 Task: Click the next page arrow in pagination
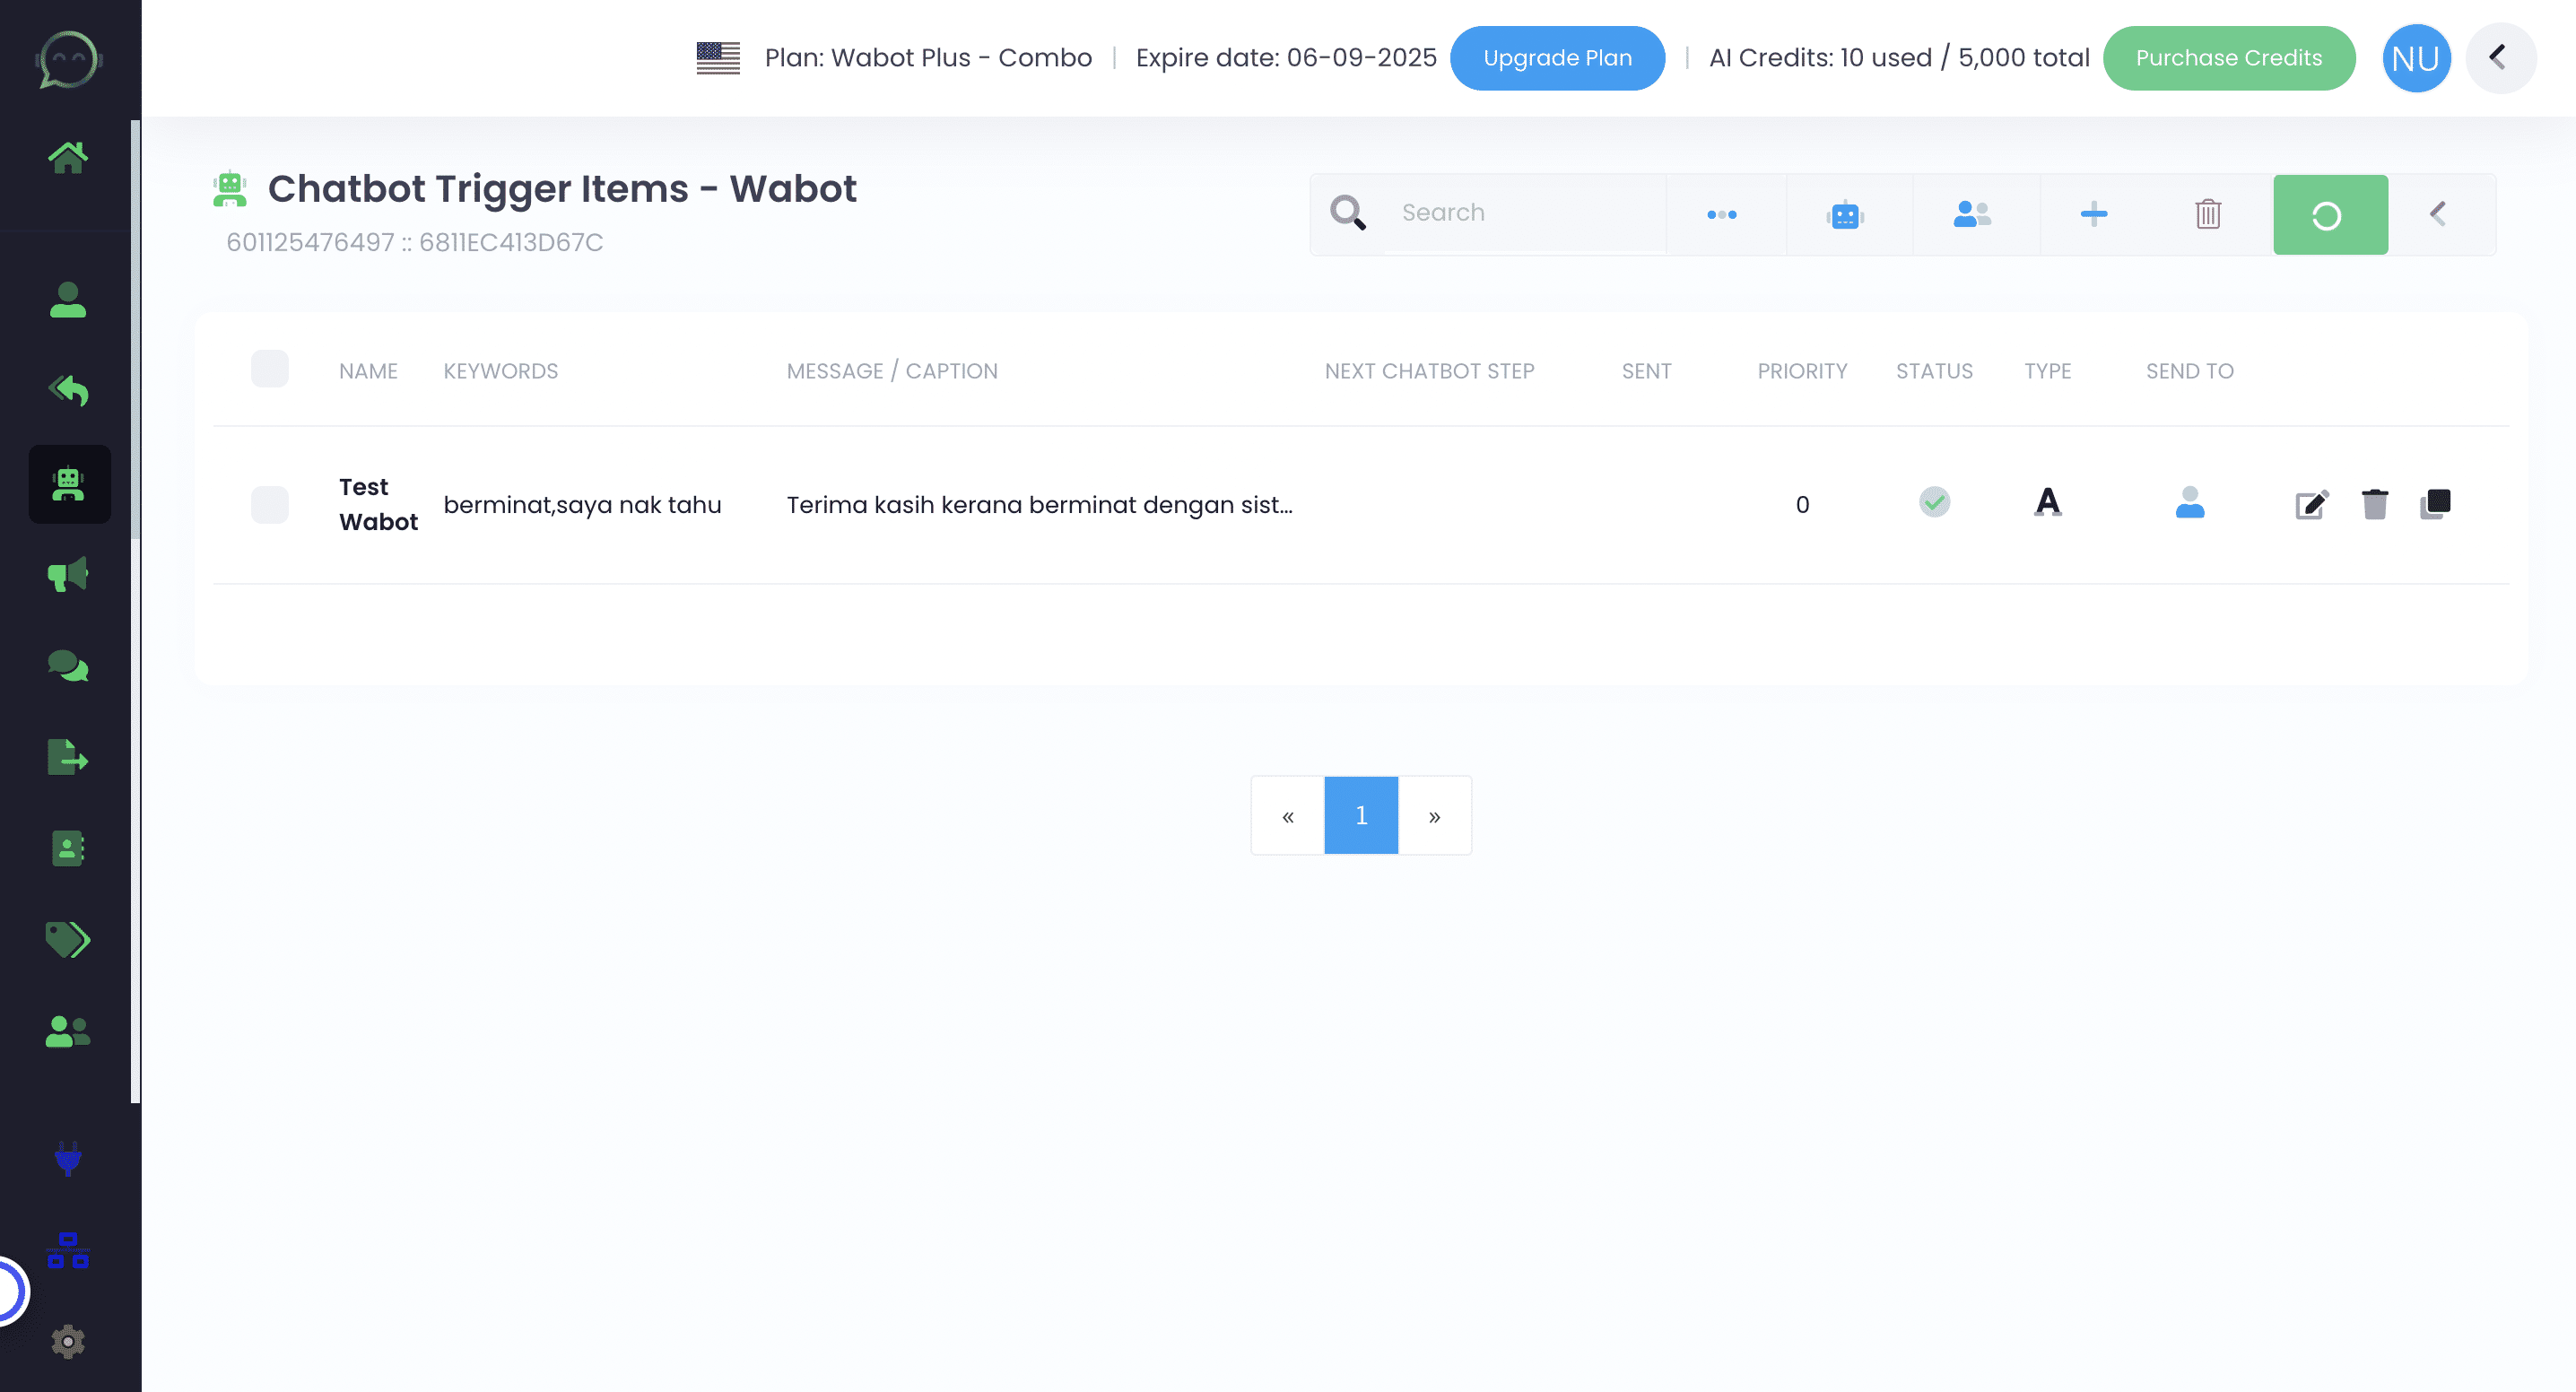tap(1434, 815)
